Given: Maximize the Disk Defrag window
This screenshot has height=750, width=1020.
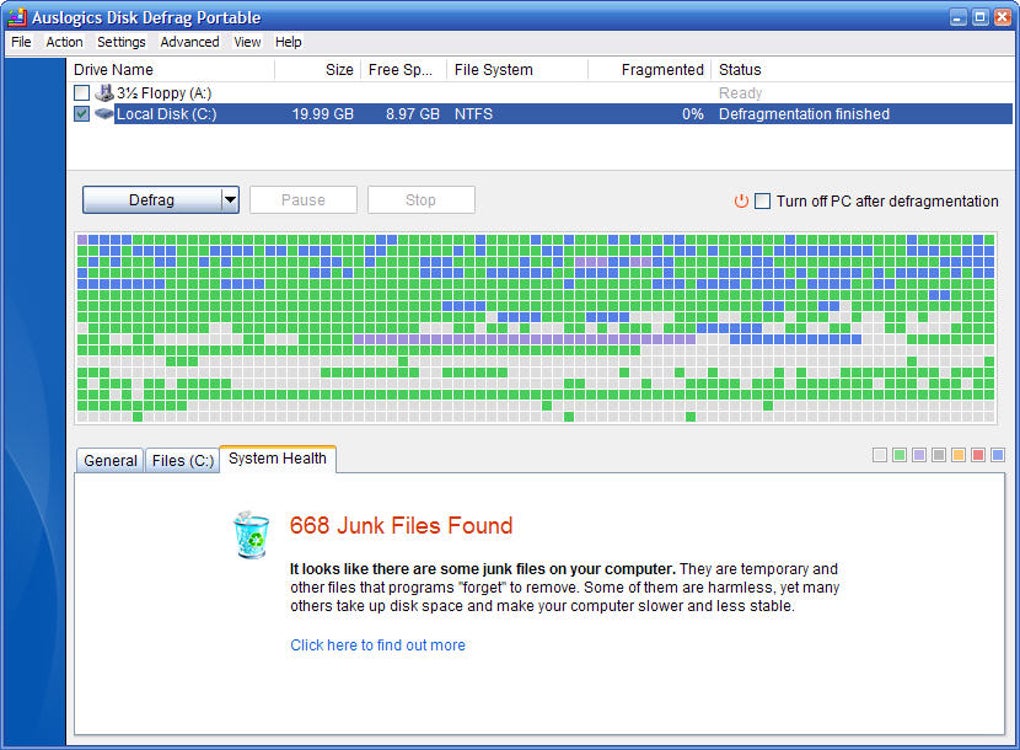Looking at the screenshot, I should 980,18.
